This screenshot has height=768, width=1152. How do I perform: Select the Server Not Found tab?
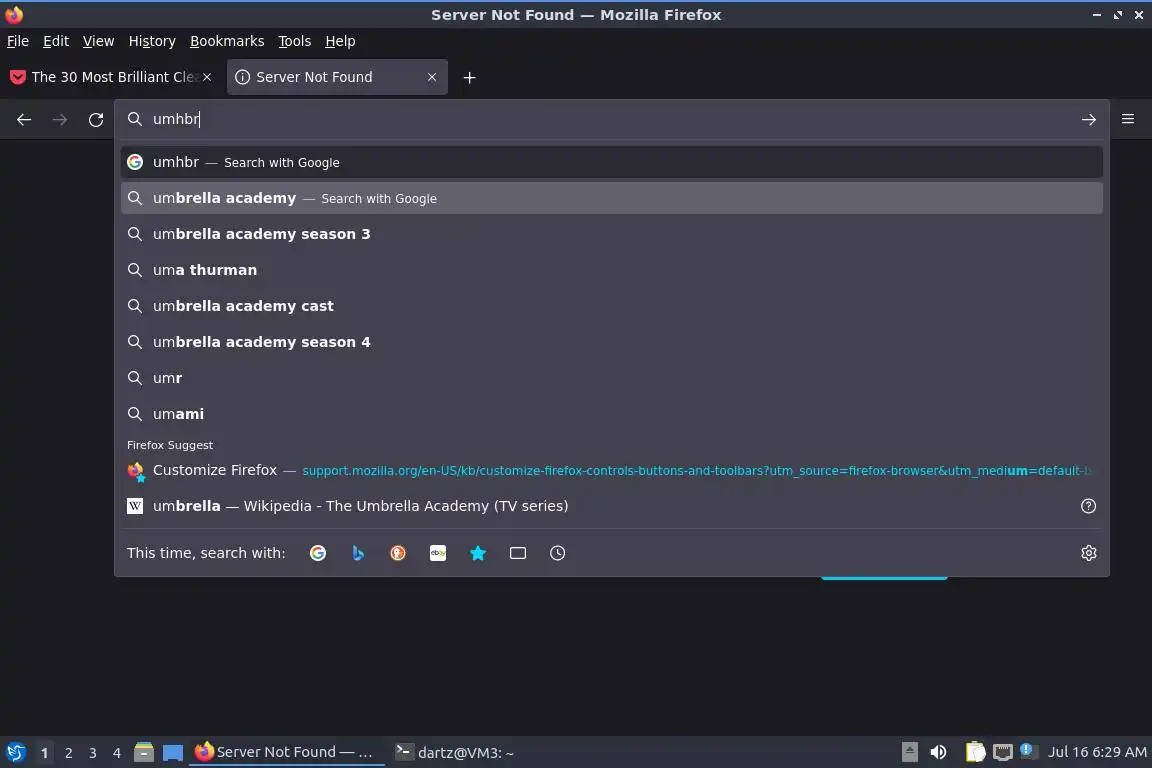click(x=336, y=77)
